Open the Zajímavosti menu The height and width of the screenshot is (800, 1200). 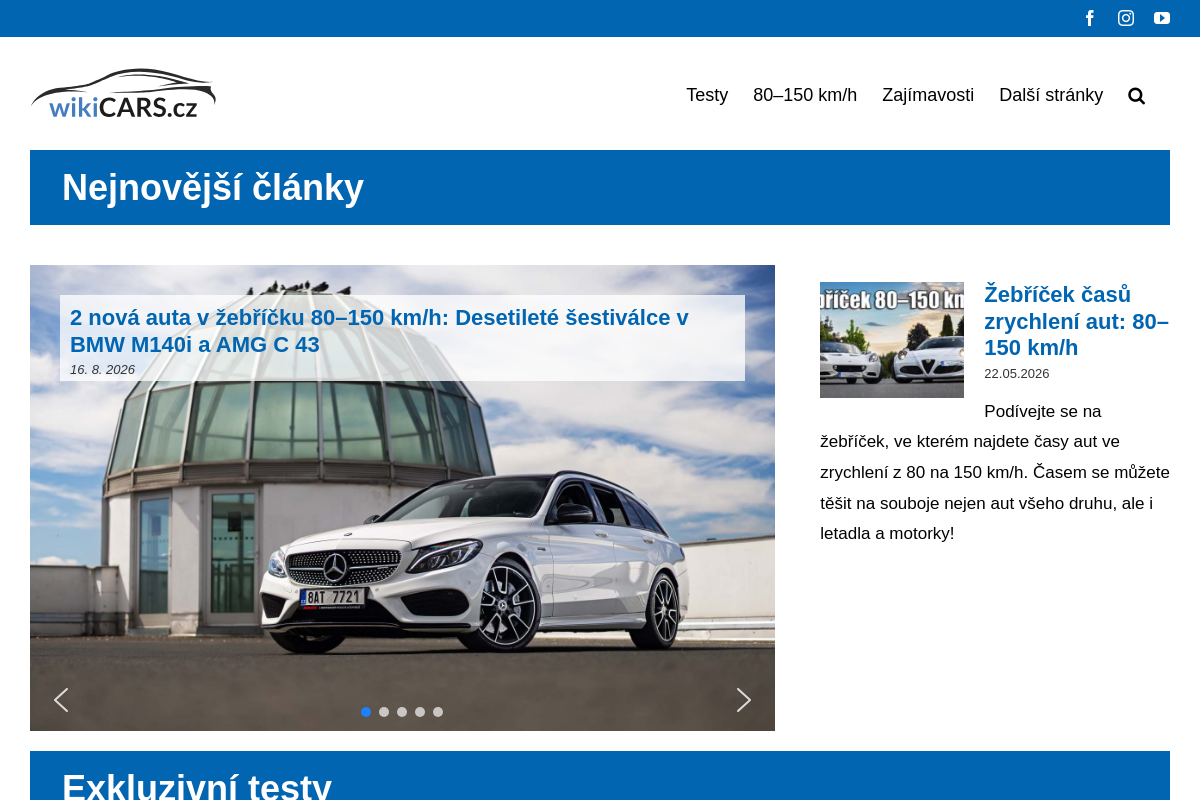point(928,95)
